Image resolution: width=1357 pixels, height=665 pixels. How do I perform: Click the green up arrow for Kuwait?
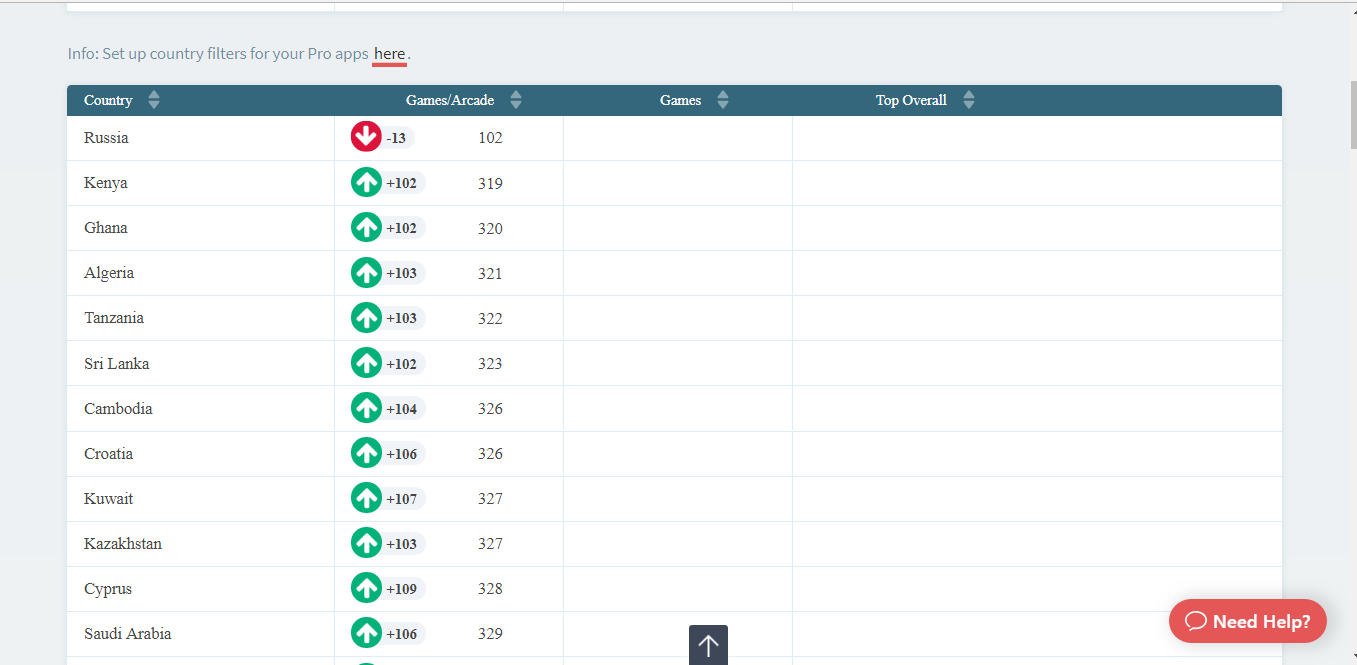366,498
